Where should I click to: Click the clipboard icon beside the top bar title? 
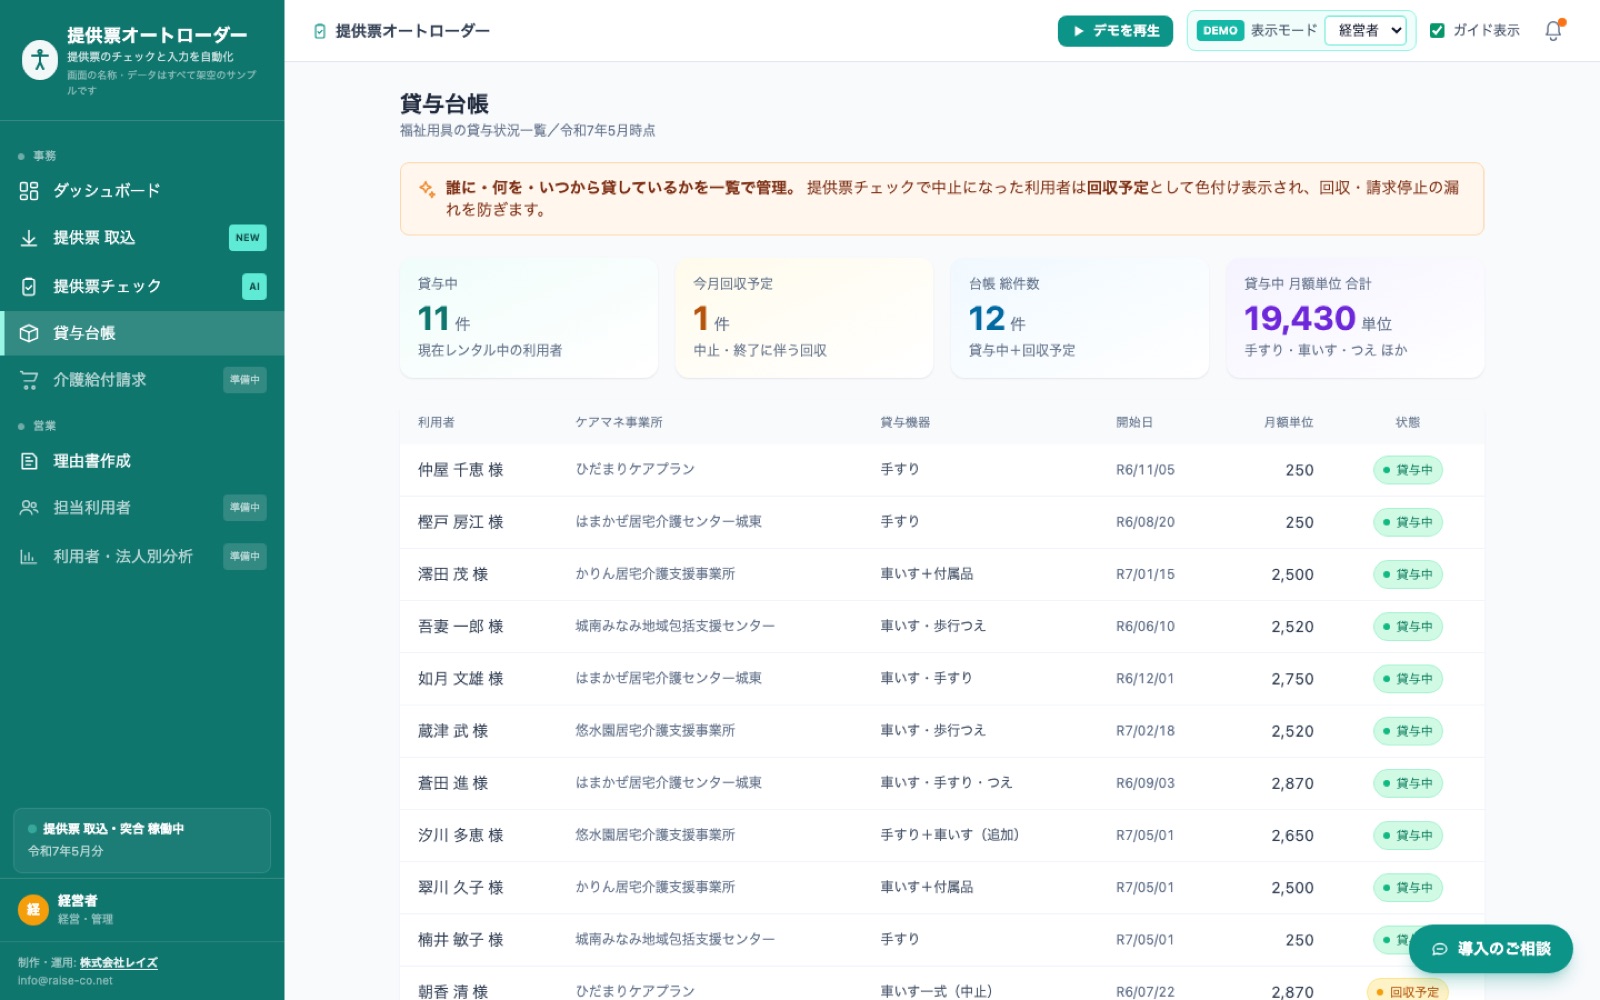tap(320, 31)
